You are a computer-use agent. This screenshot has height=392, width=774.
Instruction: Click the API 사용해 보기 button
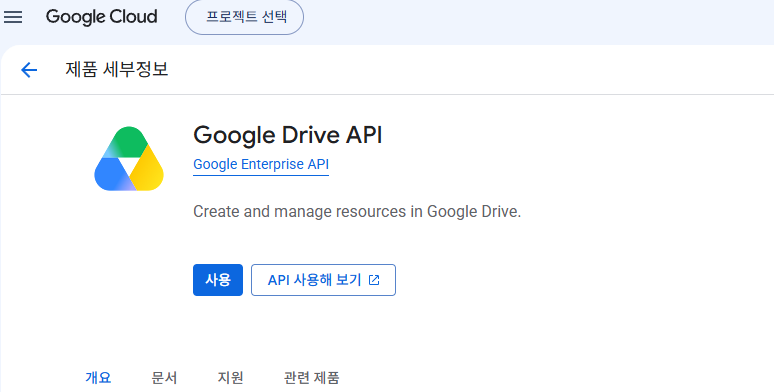coord(323,280)
